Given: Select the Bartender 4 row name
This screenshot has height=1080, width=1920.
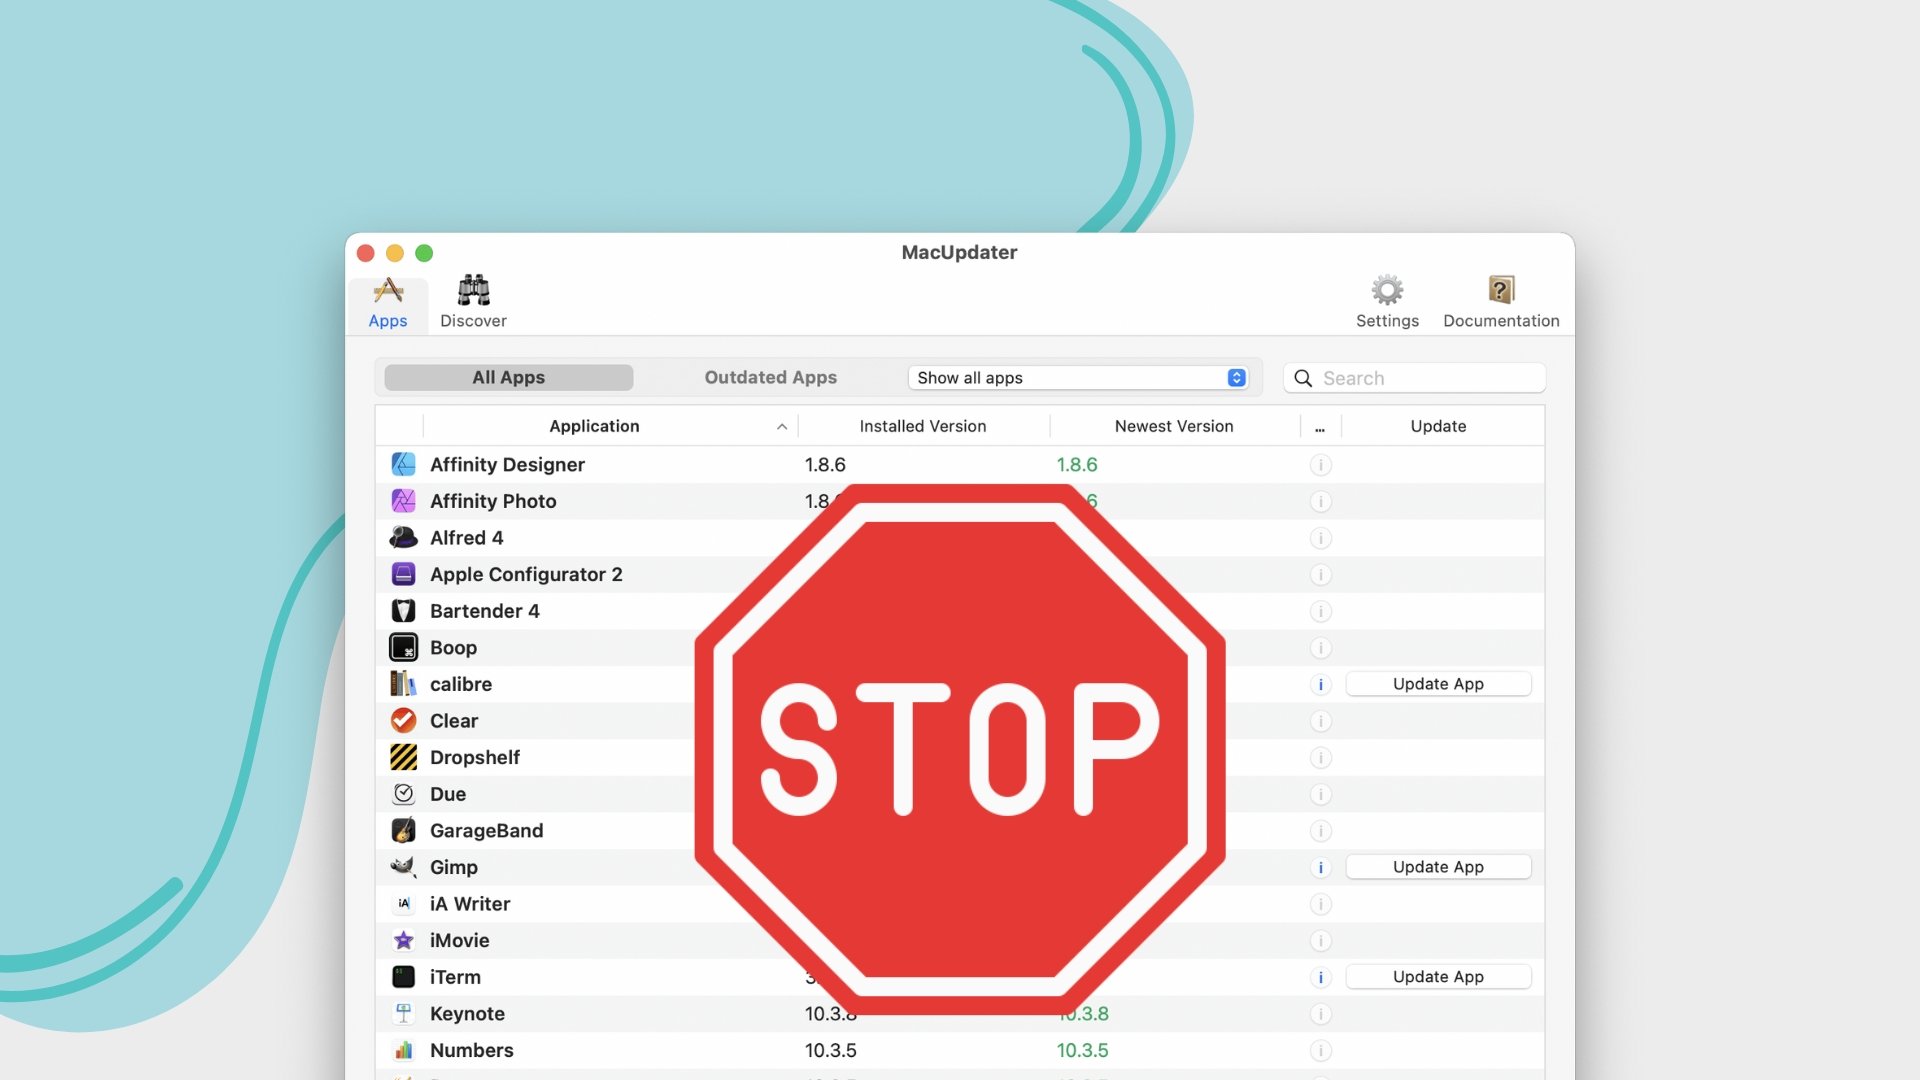Looking at the screenshot, I should tap(484, 611).
